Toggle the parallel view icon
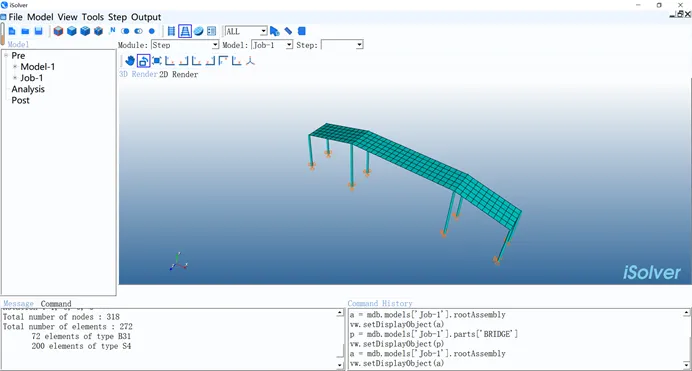The width and height of the screenshot is (692, 371). (171, 31)
